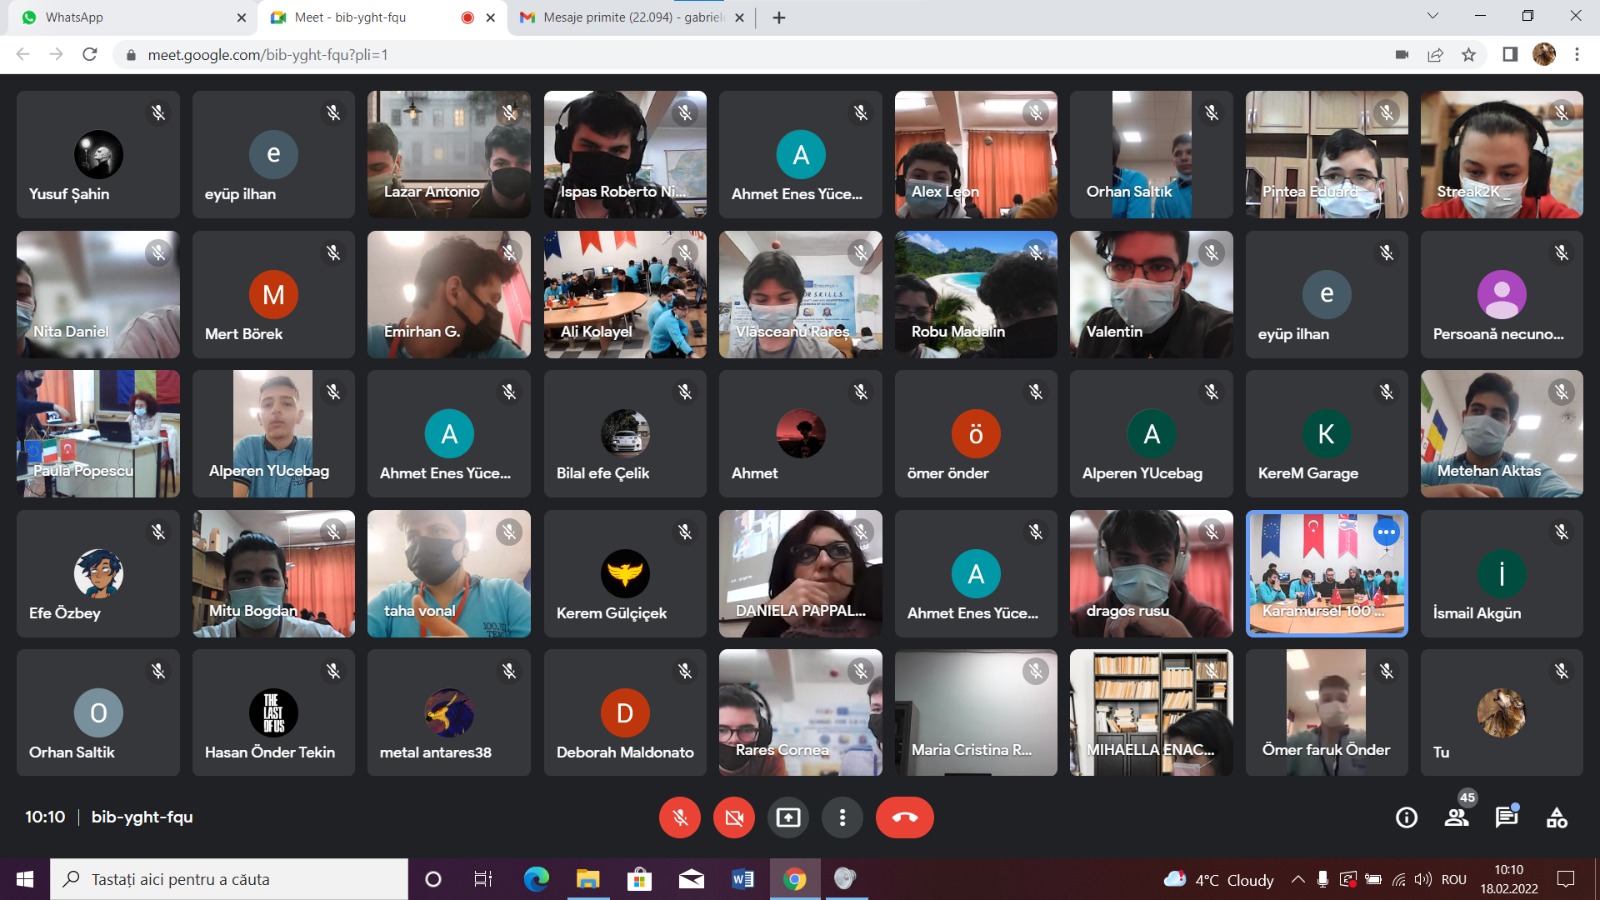The height and width of the screenshot is (900, 1600).
Task: Open the more options three-dot menu in call bar
Action: (842, 818)
